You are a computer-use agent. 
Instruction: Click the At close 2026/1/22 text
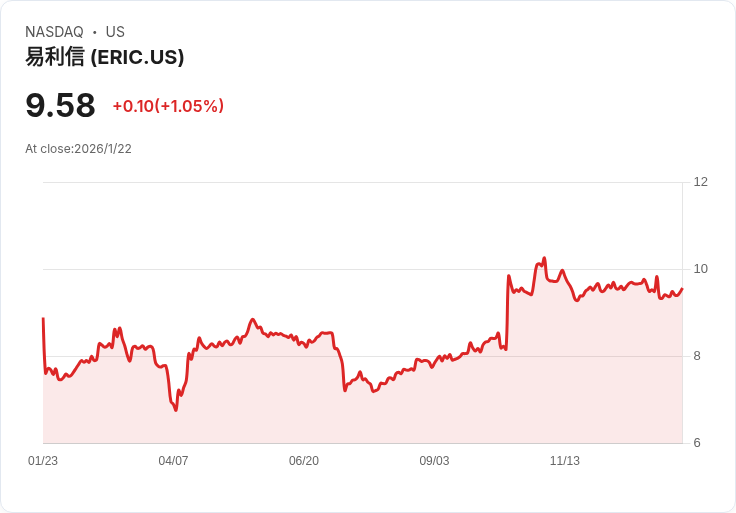coord(78,149)
